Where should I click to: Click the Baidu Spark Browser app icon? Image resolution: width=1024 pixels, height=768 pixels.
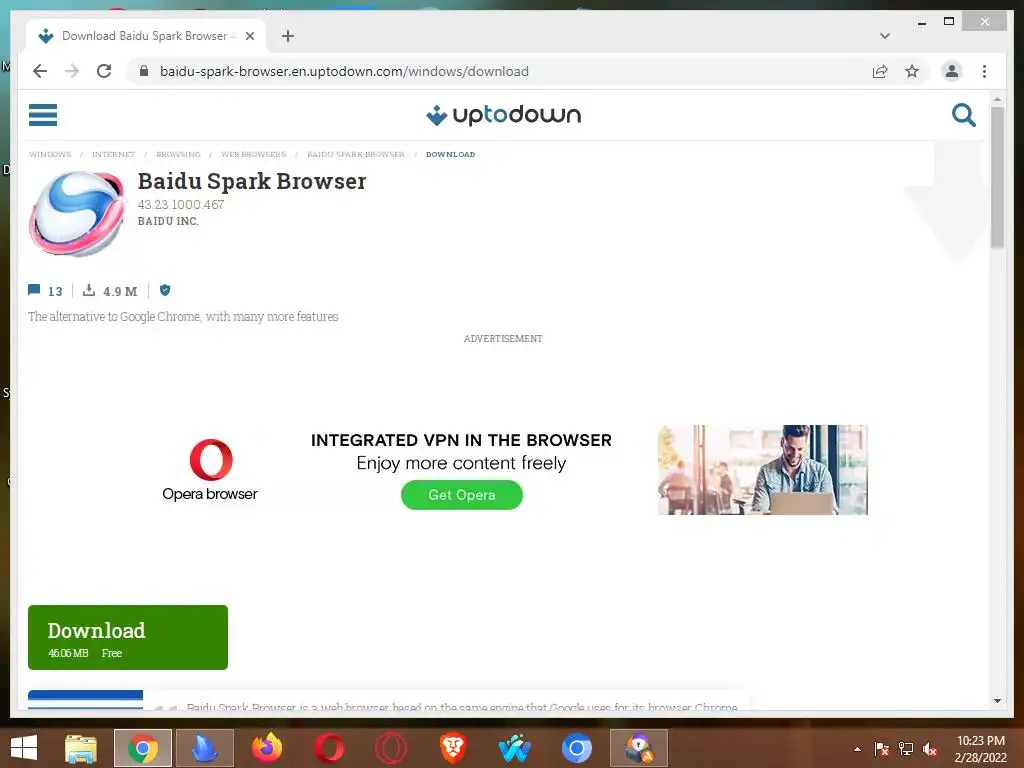point(78,214)
